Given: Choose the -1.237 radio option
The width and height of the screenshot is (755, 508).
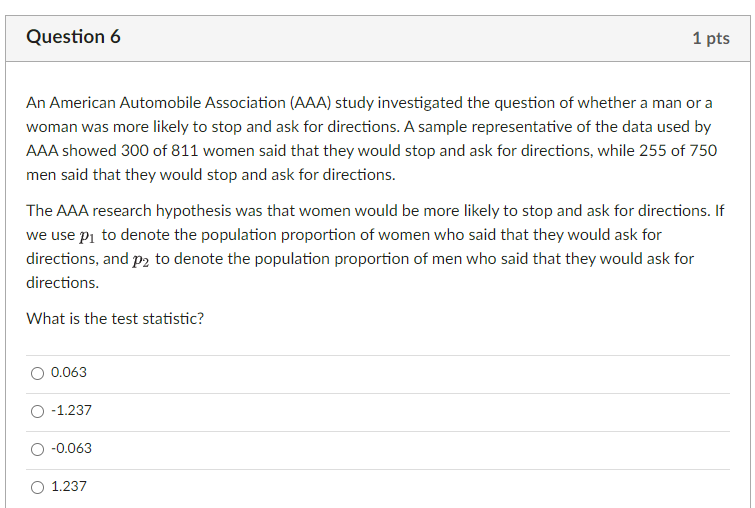Looking at the screenshot, I should pos(37,411).
